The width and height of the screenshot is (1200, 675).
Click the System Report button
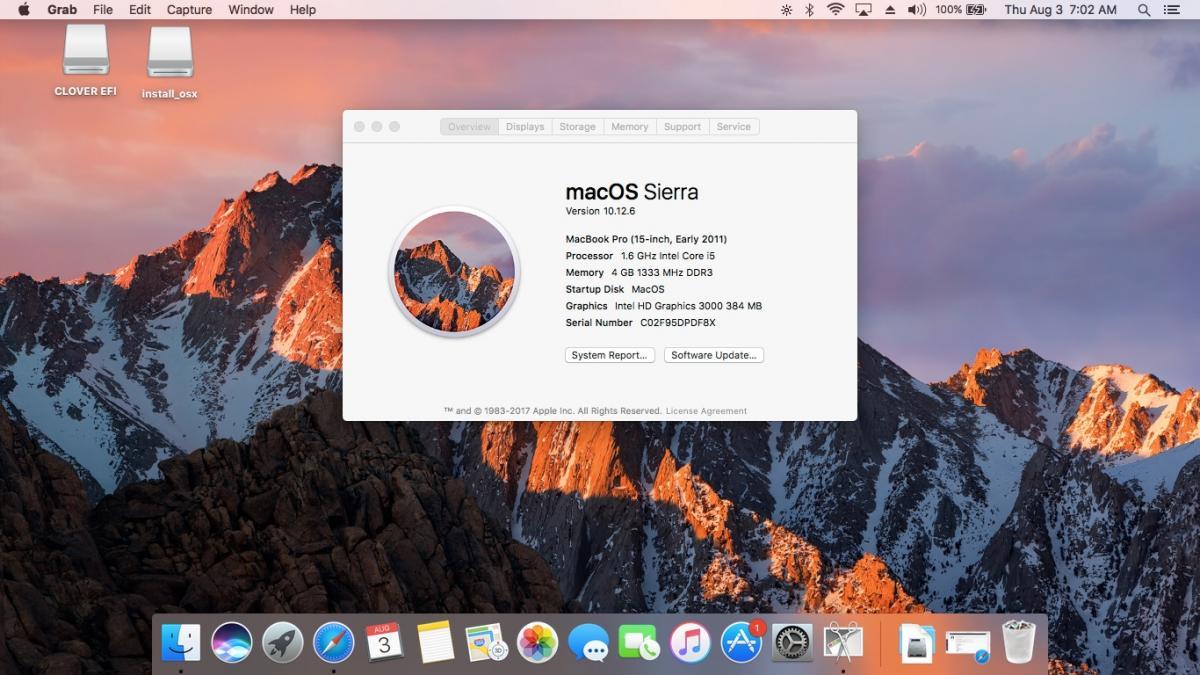[x=610, y=355]
